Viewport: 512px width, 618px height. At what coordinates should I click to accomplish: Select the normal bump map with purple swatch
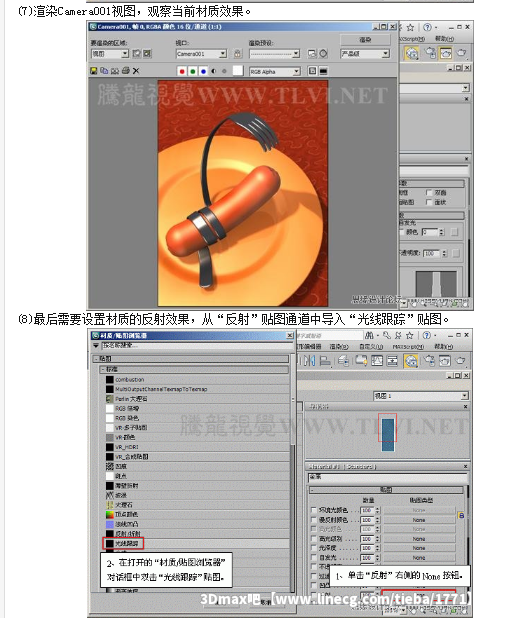tap(126, 524)
